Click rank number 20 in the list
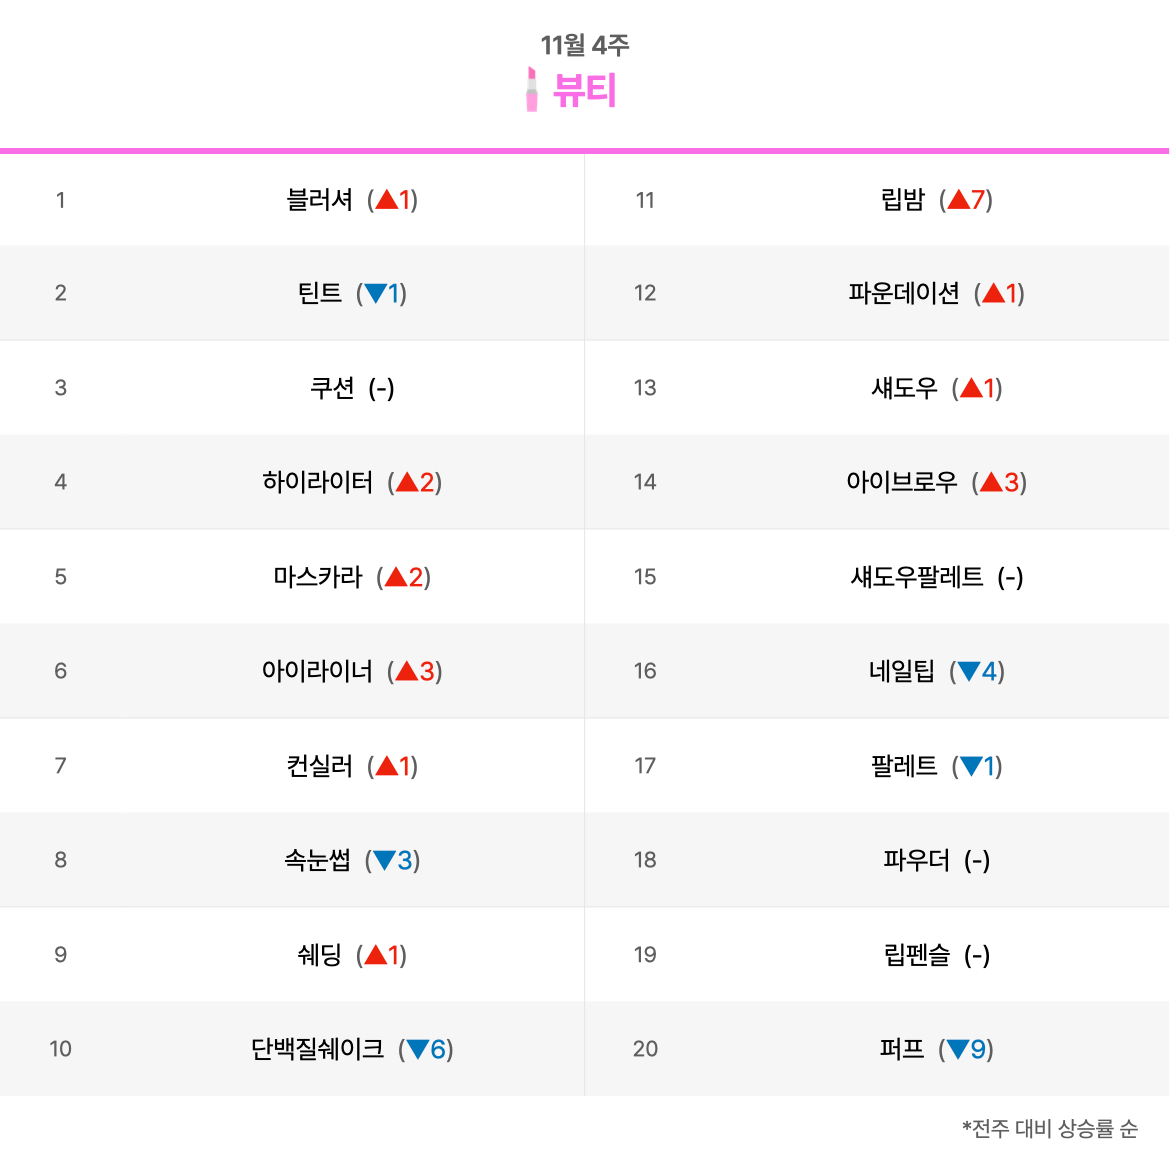The height and width of the screenshot is (1170, 1170). click(645, 1049)
